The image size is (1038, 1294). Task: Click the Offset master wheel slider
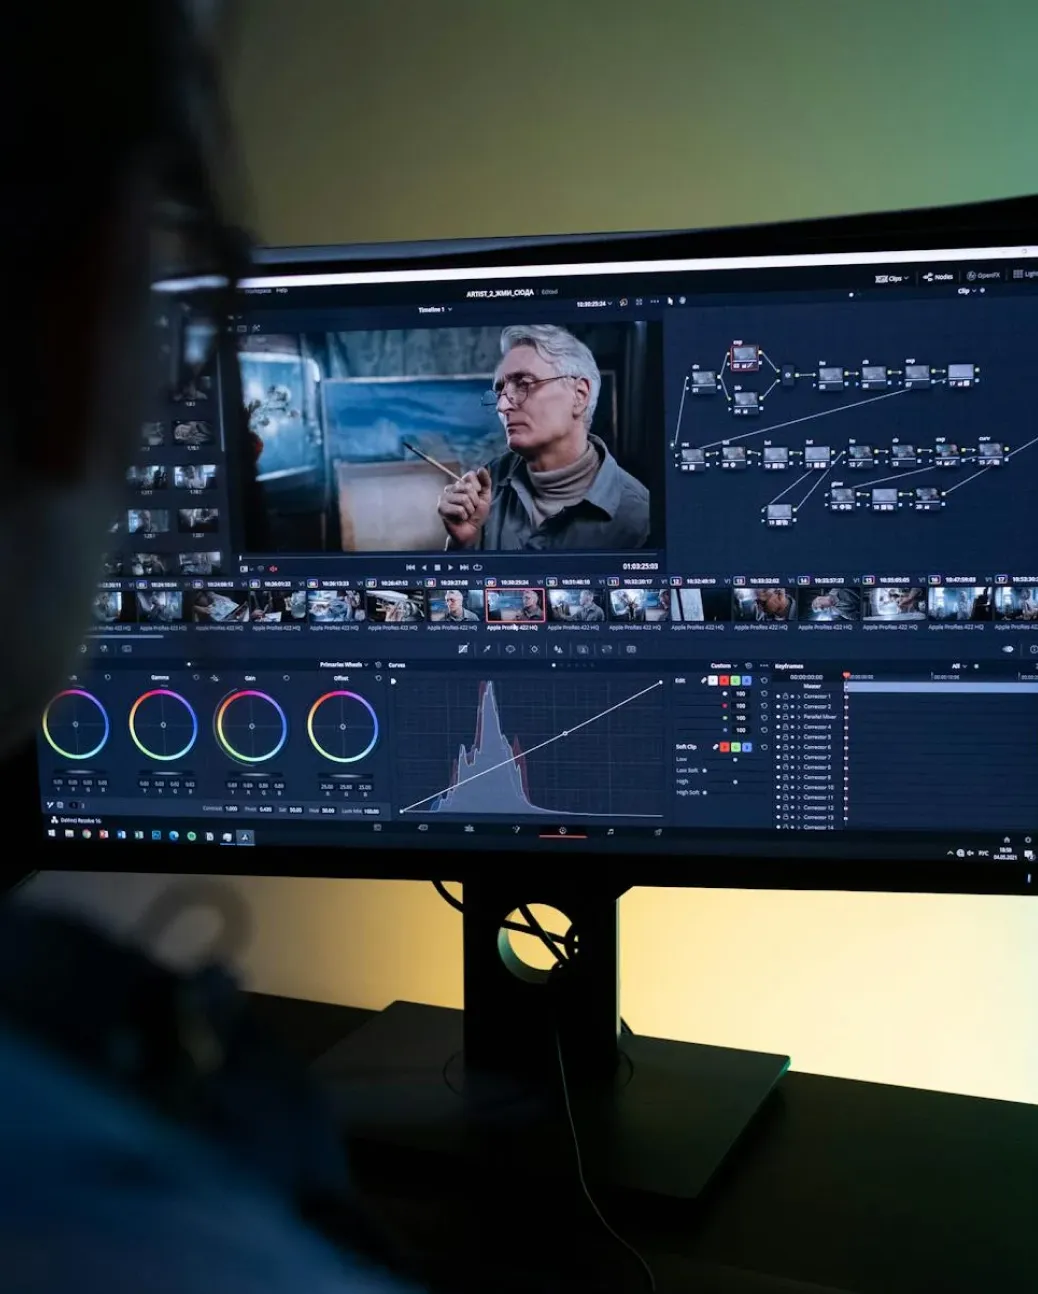[x=345, y=775]
